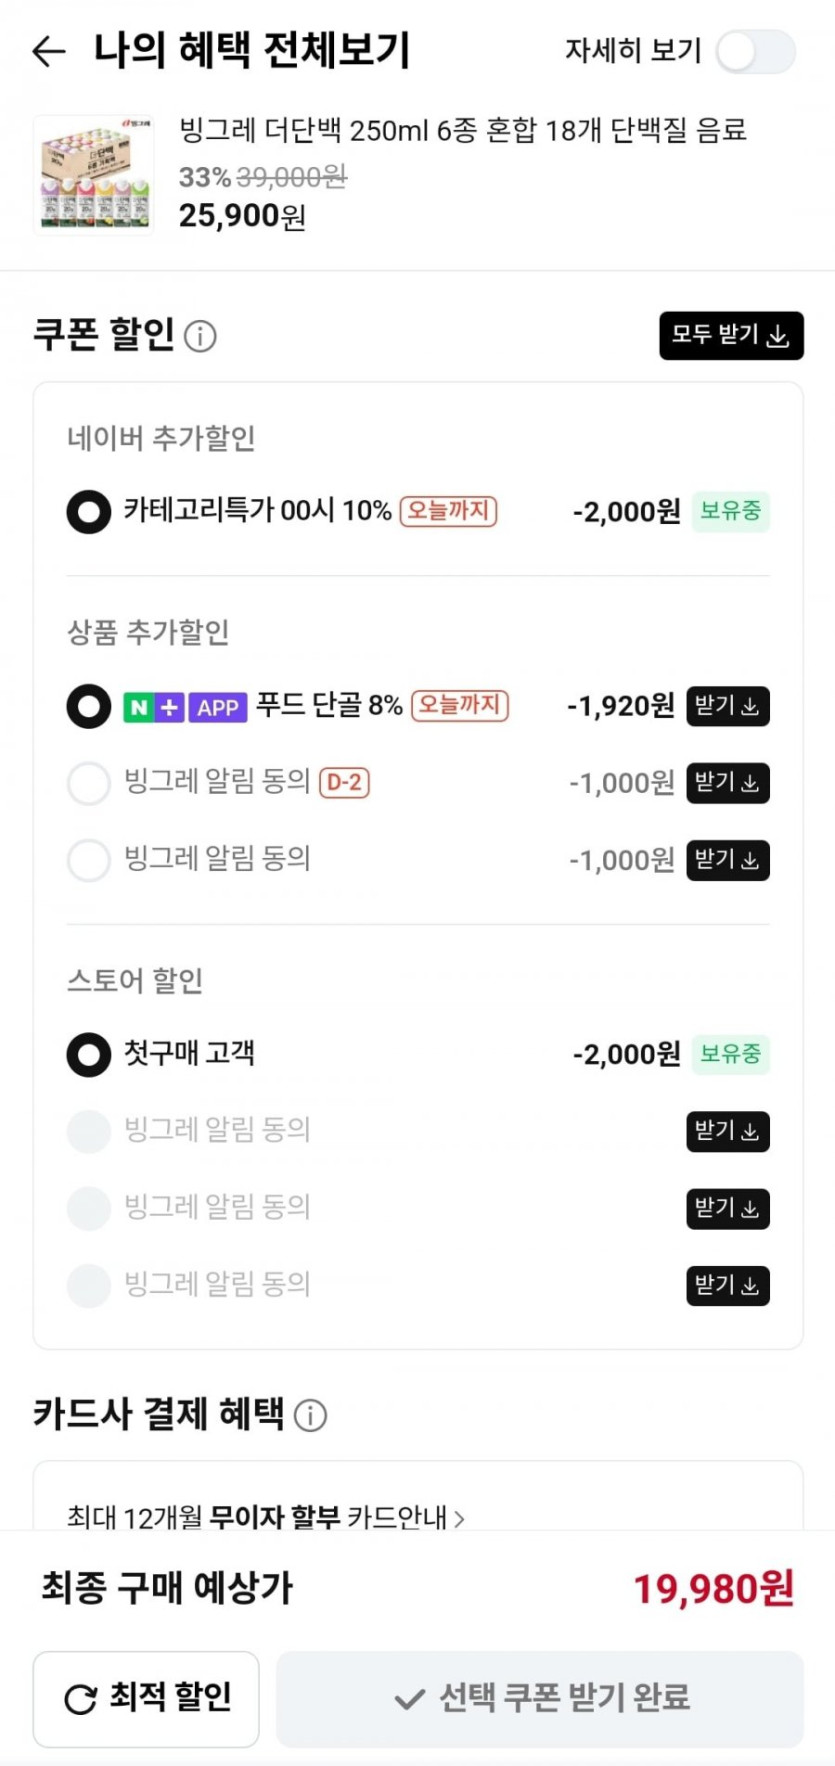Download the middle disabled store coupon
Viewport: 835px width, 1766px height.
727,1208
